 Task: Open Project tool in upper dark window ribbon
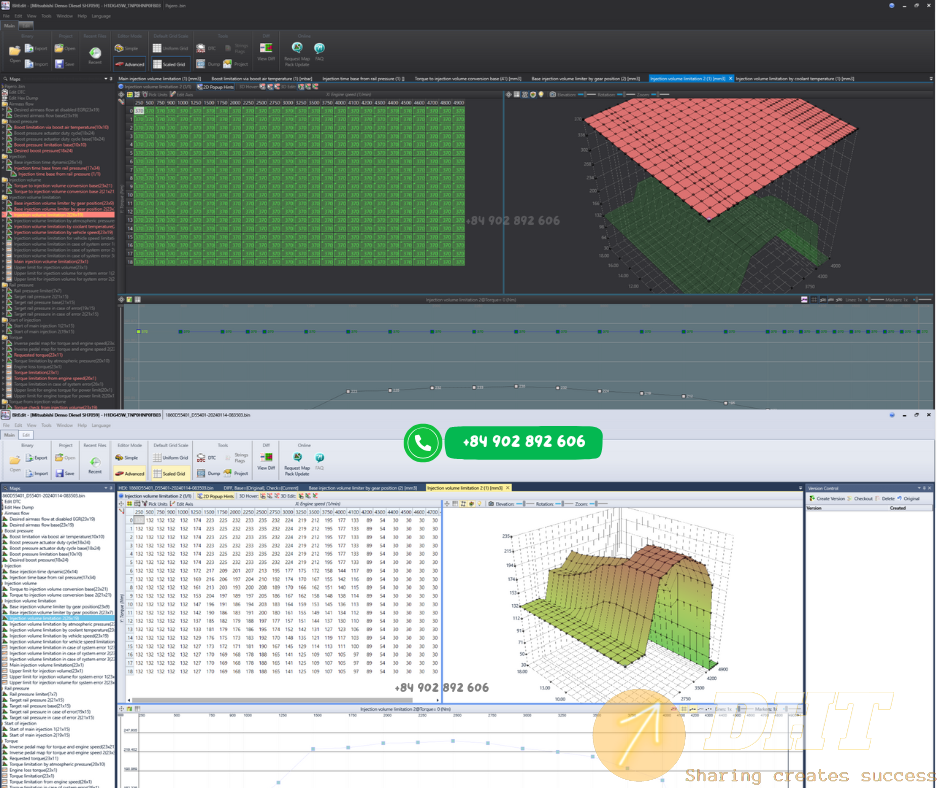coord(236,64)
